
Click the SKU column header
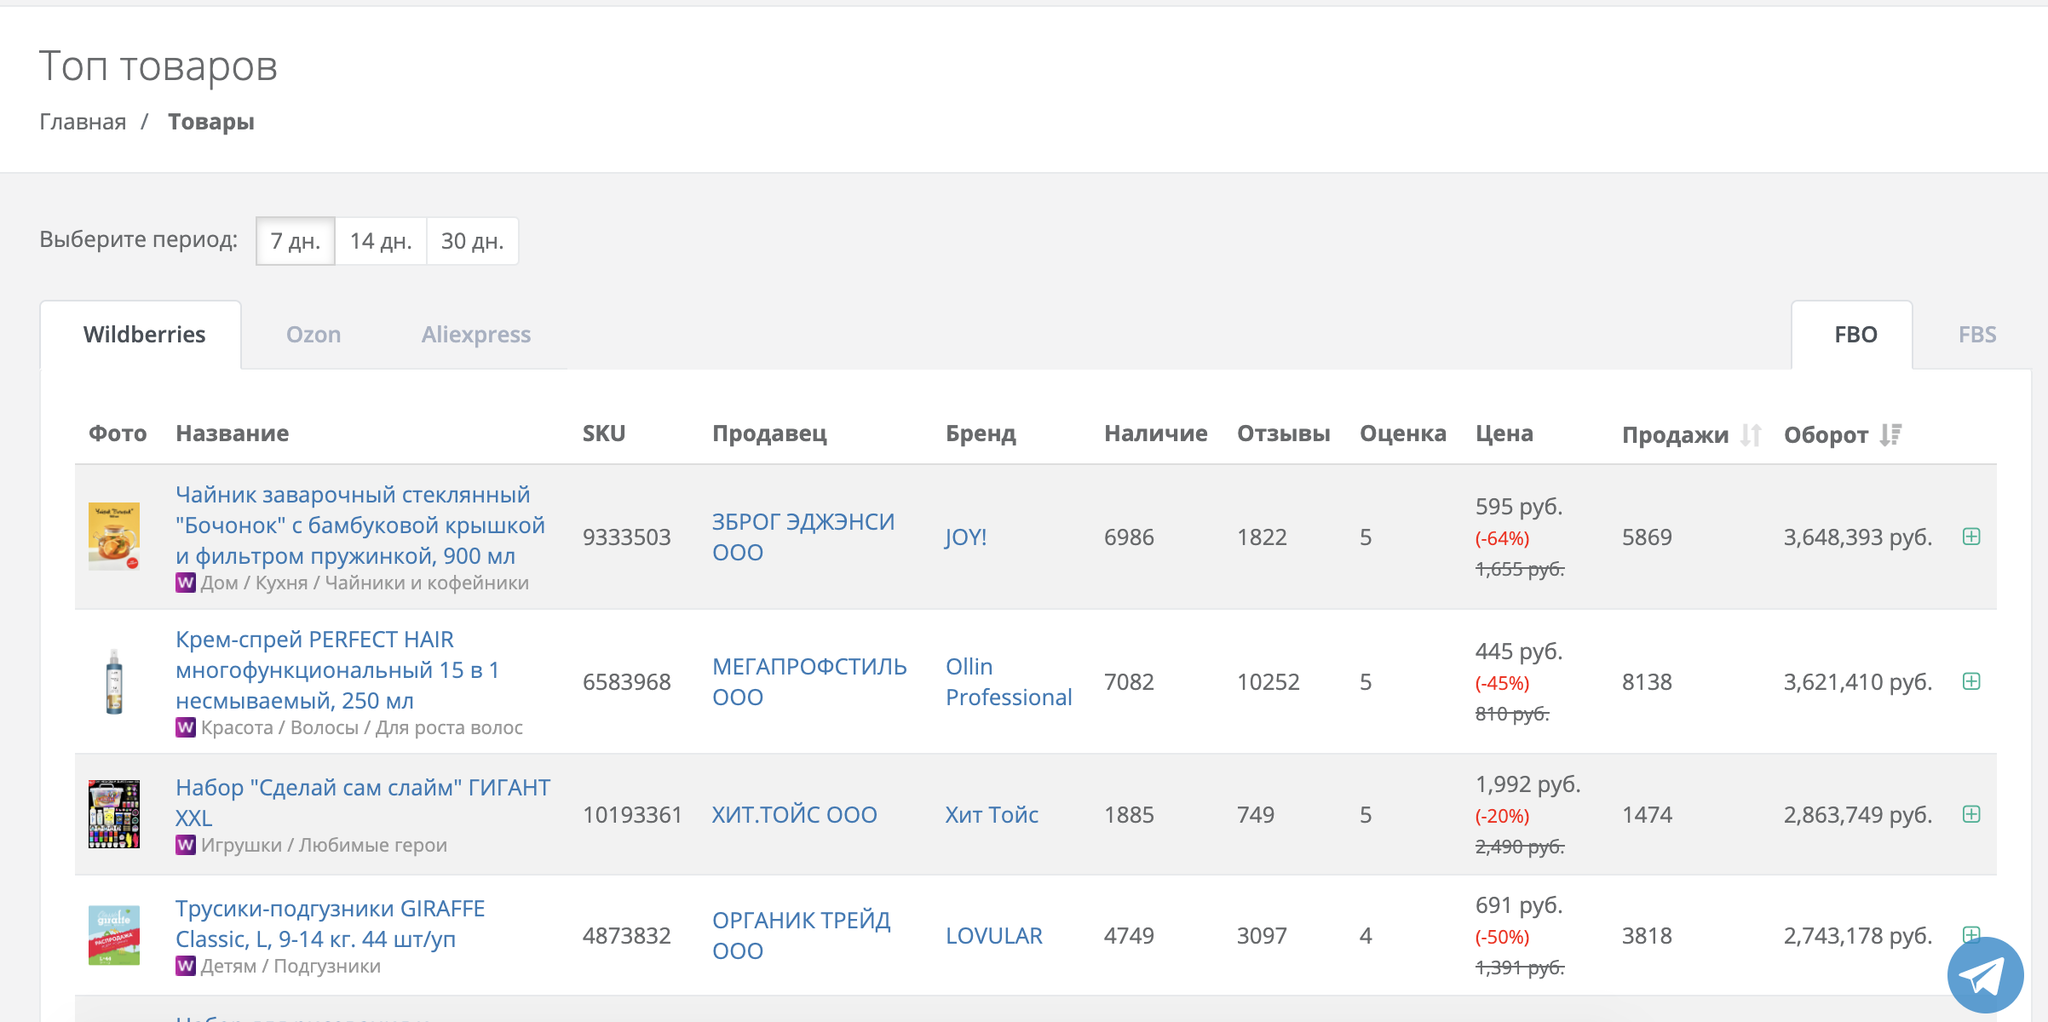tap(604, 433)
